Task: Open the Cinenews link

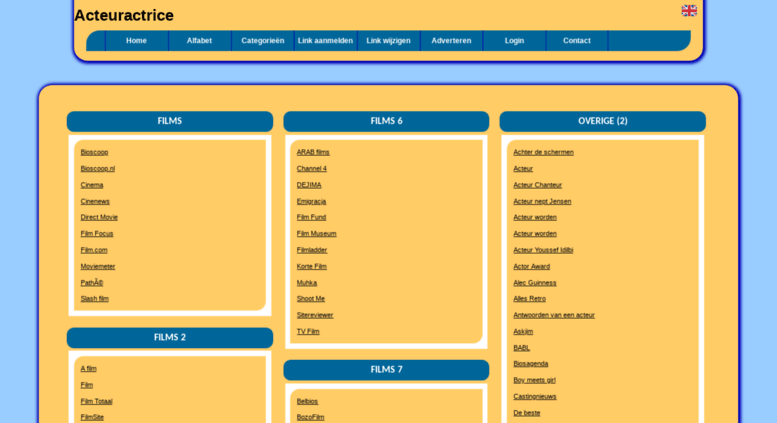Action: click(x=95, y=201)
